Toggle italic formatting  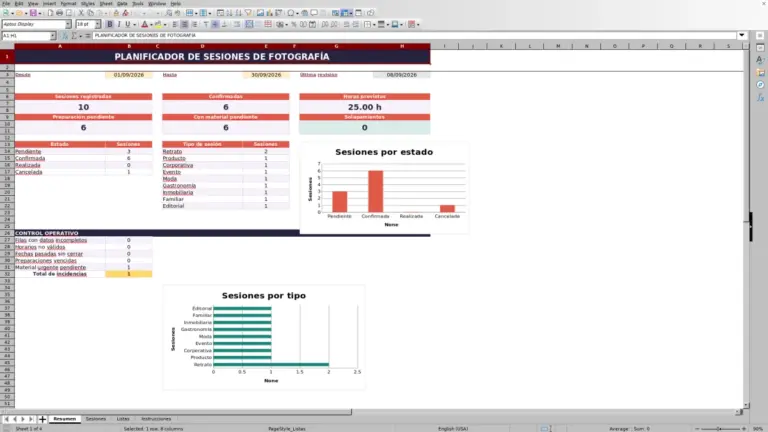click(x=119, y=24)
